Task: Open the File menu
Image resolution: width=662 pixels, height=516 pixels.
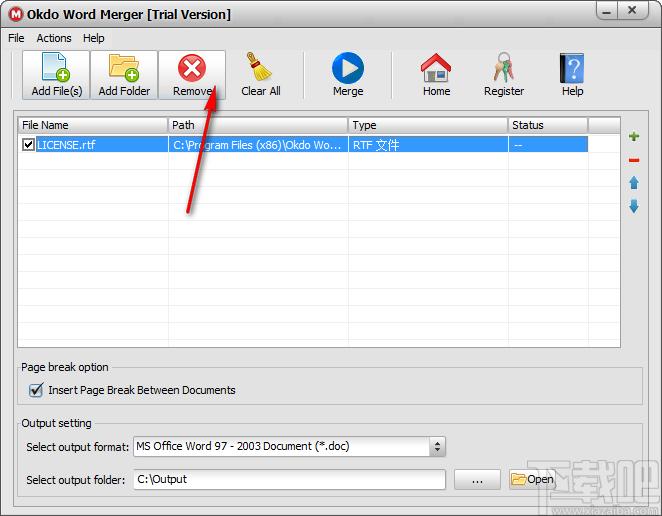Action: 16,38
